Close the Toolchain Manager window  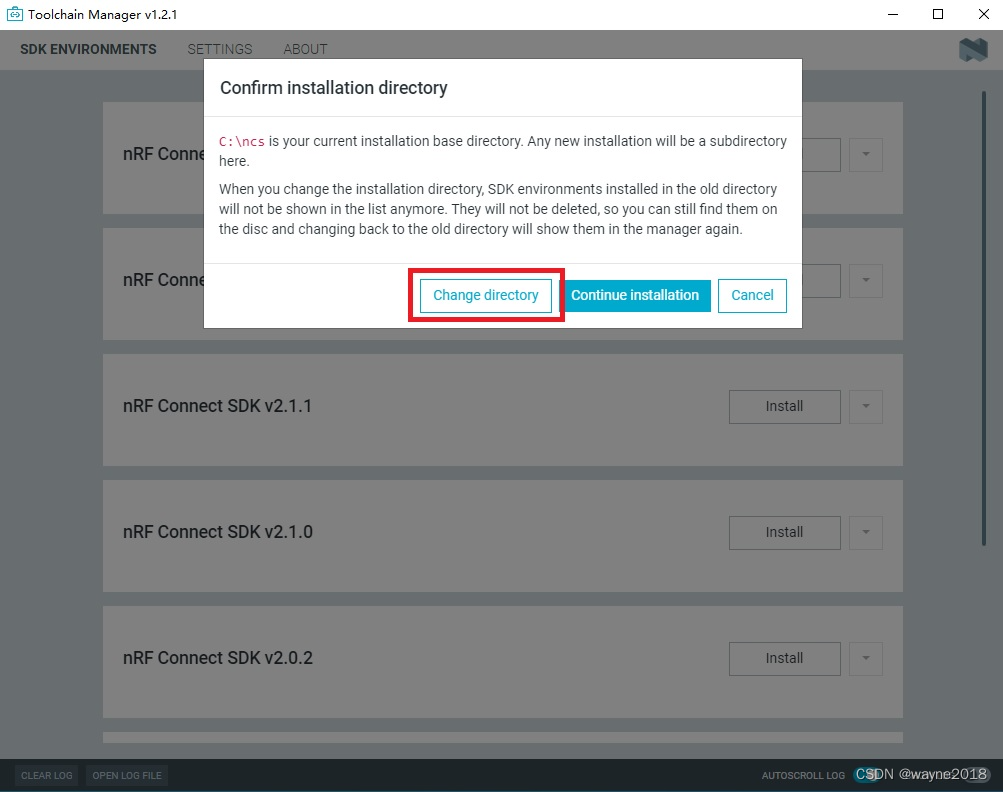984,14
